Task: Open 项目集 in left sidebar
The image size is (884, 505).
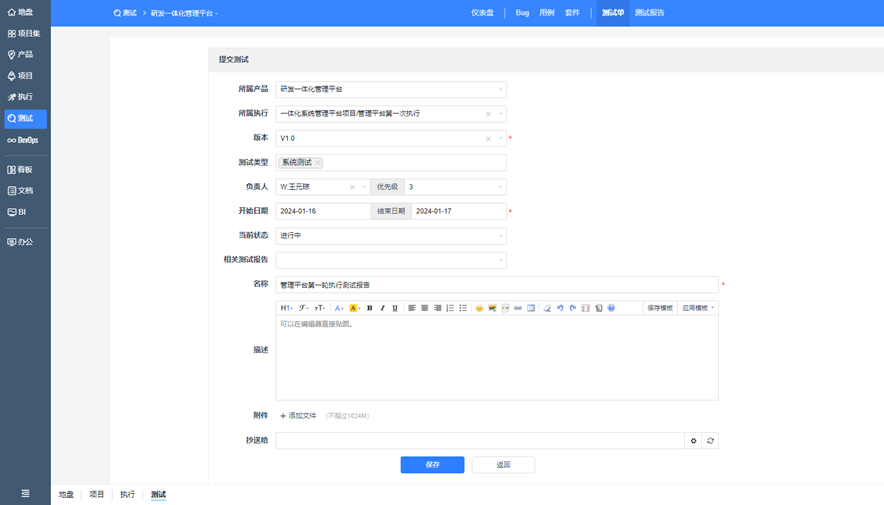Action: pos(24,33)
